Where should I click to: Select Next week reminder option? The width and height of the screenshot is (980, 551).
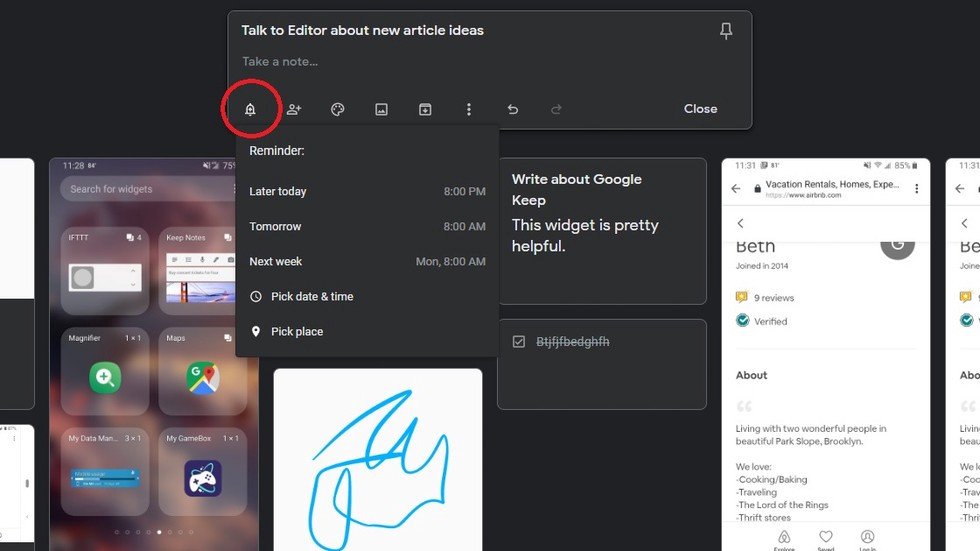[367, 261]
